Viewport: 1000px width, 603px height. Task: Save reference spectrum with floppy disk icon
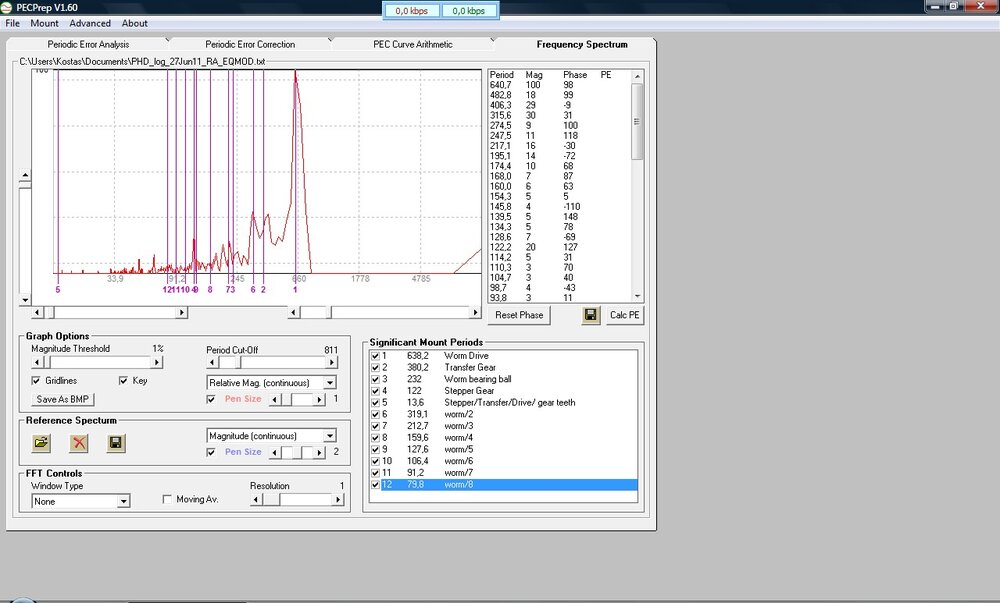coord(116,442)
